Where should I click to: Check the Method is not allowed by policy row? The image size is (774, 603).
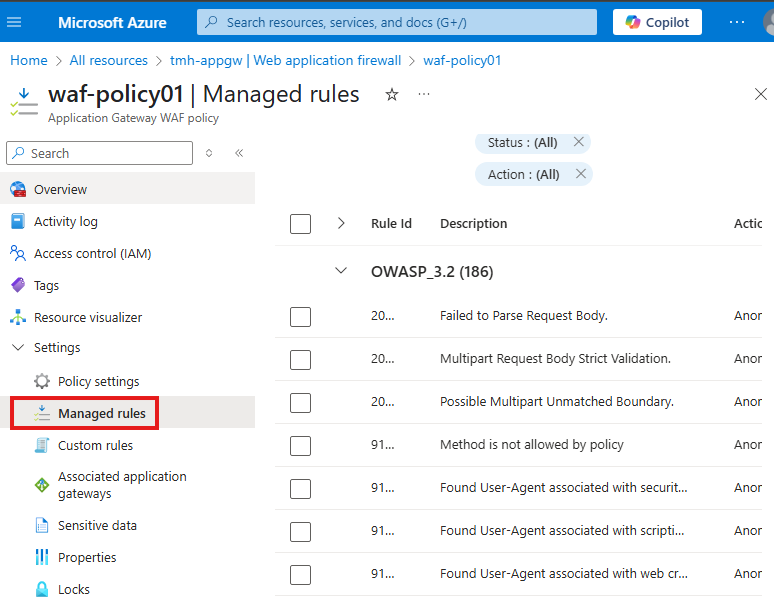pyautogui.click(x=300, y=446)
